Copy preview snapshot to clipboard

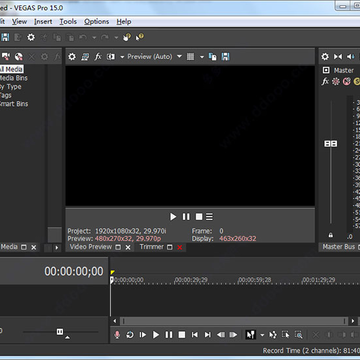pyautogui.click(x=213, y=57)
